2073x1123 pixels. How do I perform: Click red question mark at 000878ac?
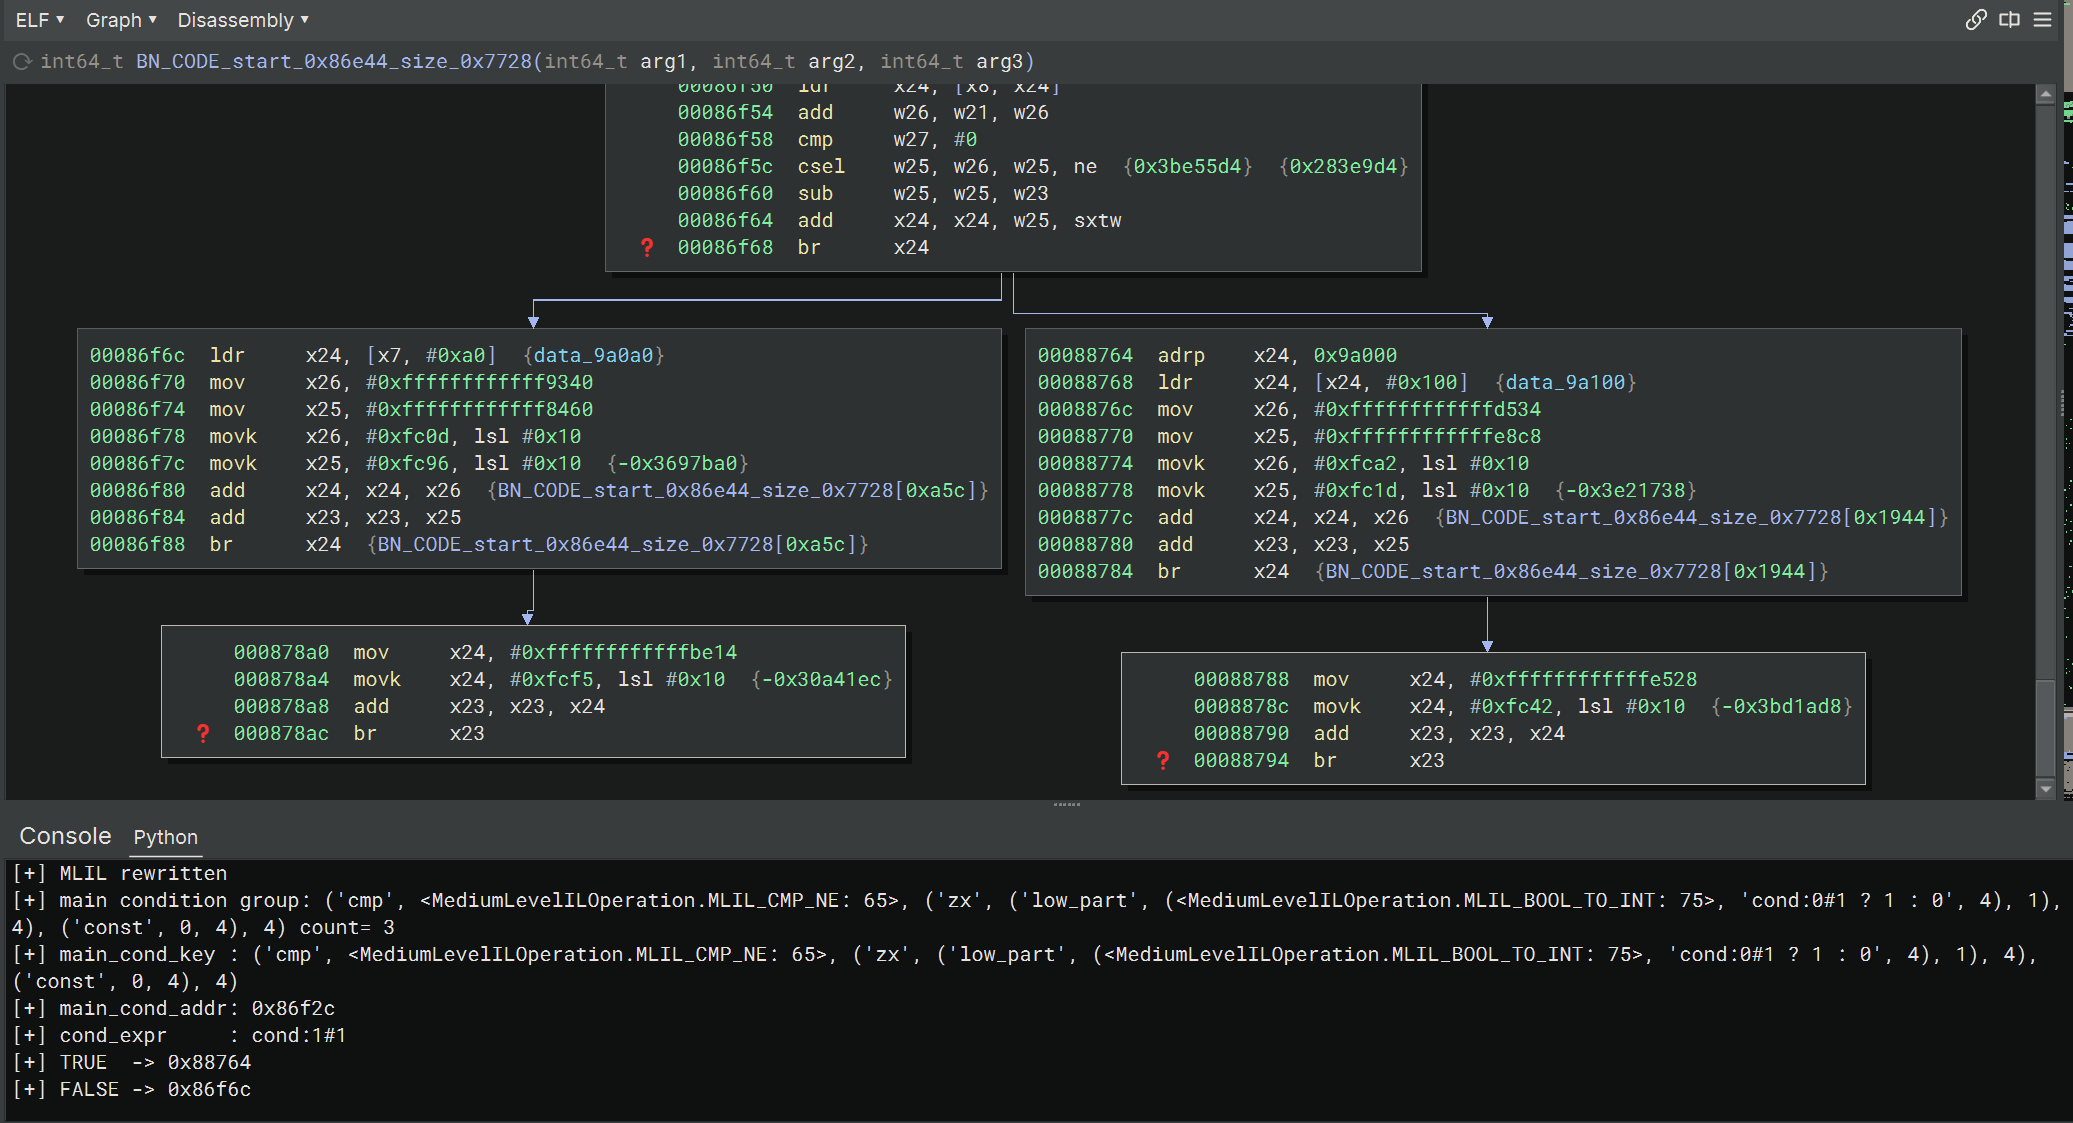click(x=203, y=733)
